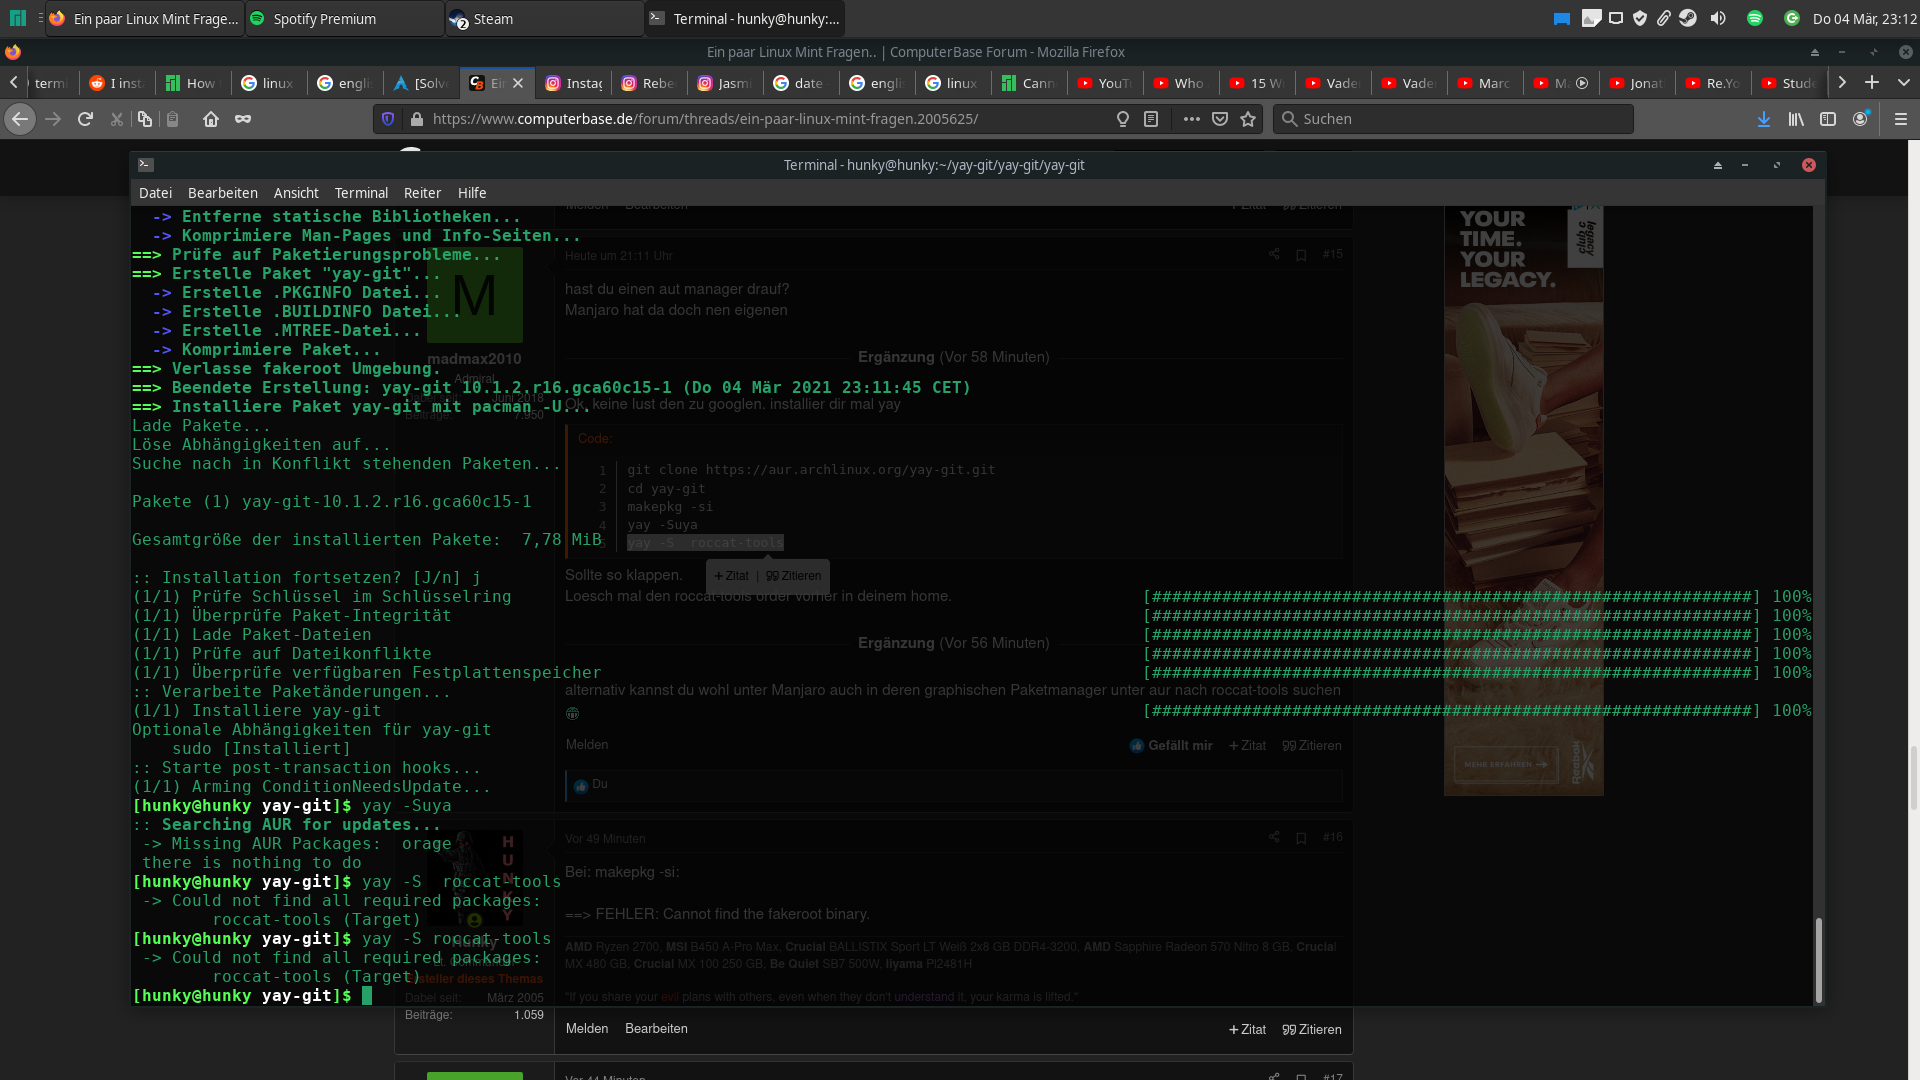Go to the Firefox home page
Screen dimensions: 1920x1080
(211, 119)
